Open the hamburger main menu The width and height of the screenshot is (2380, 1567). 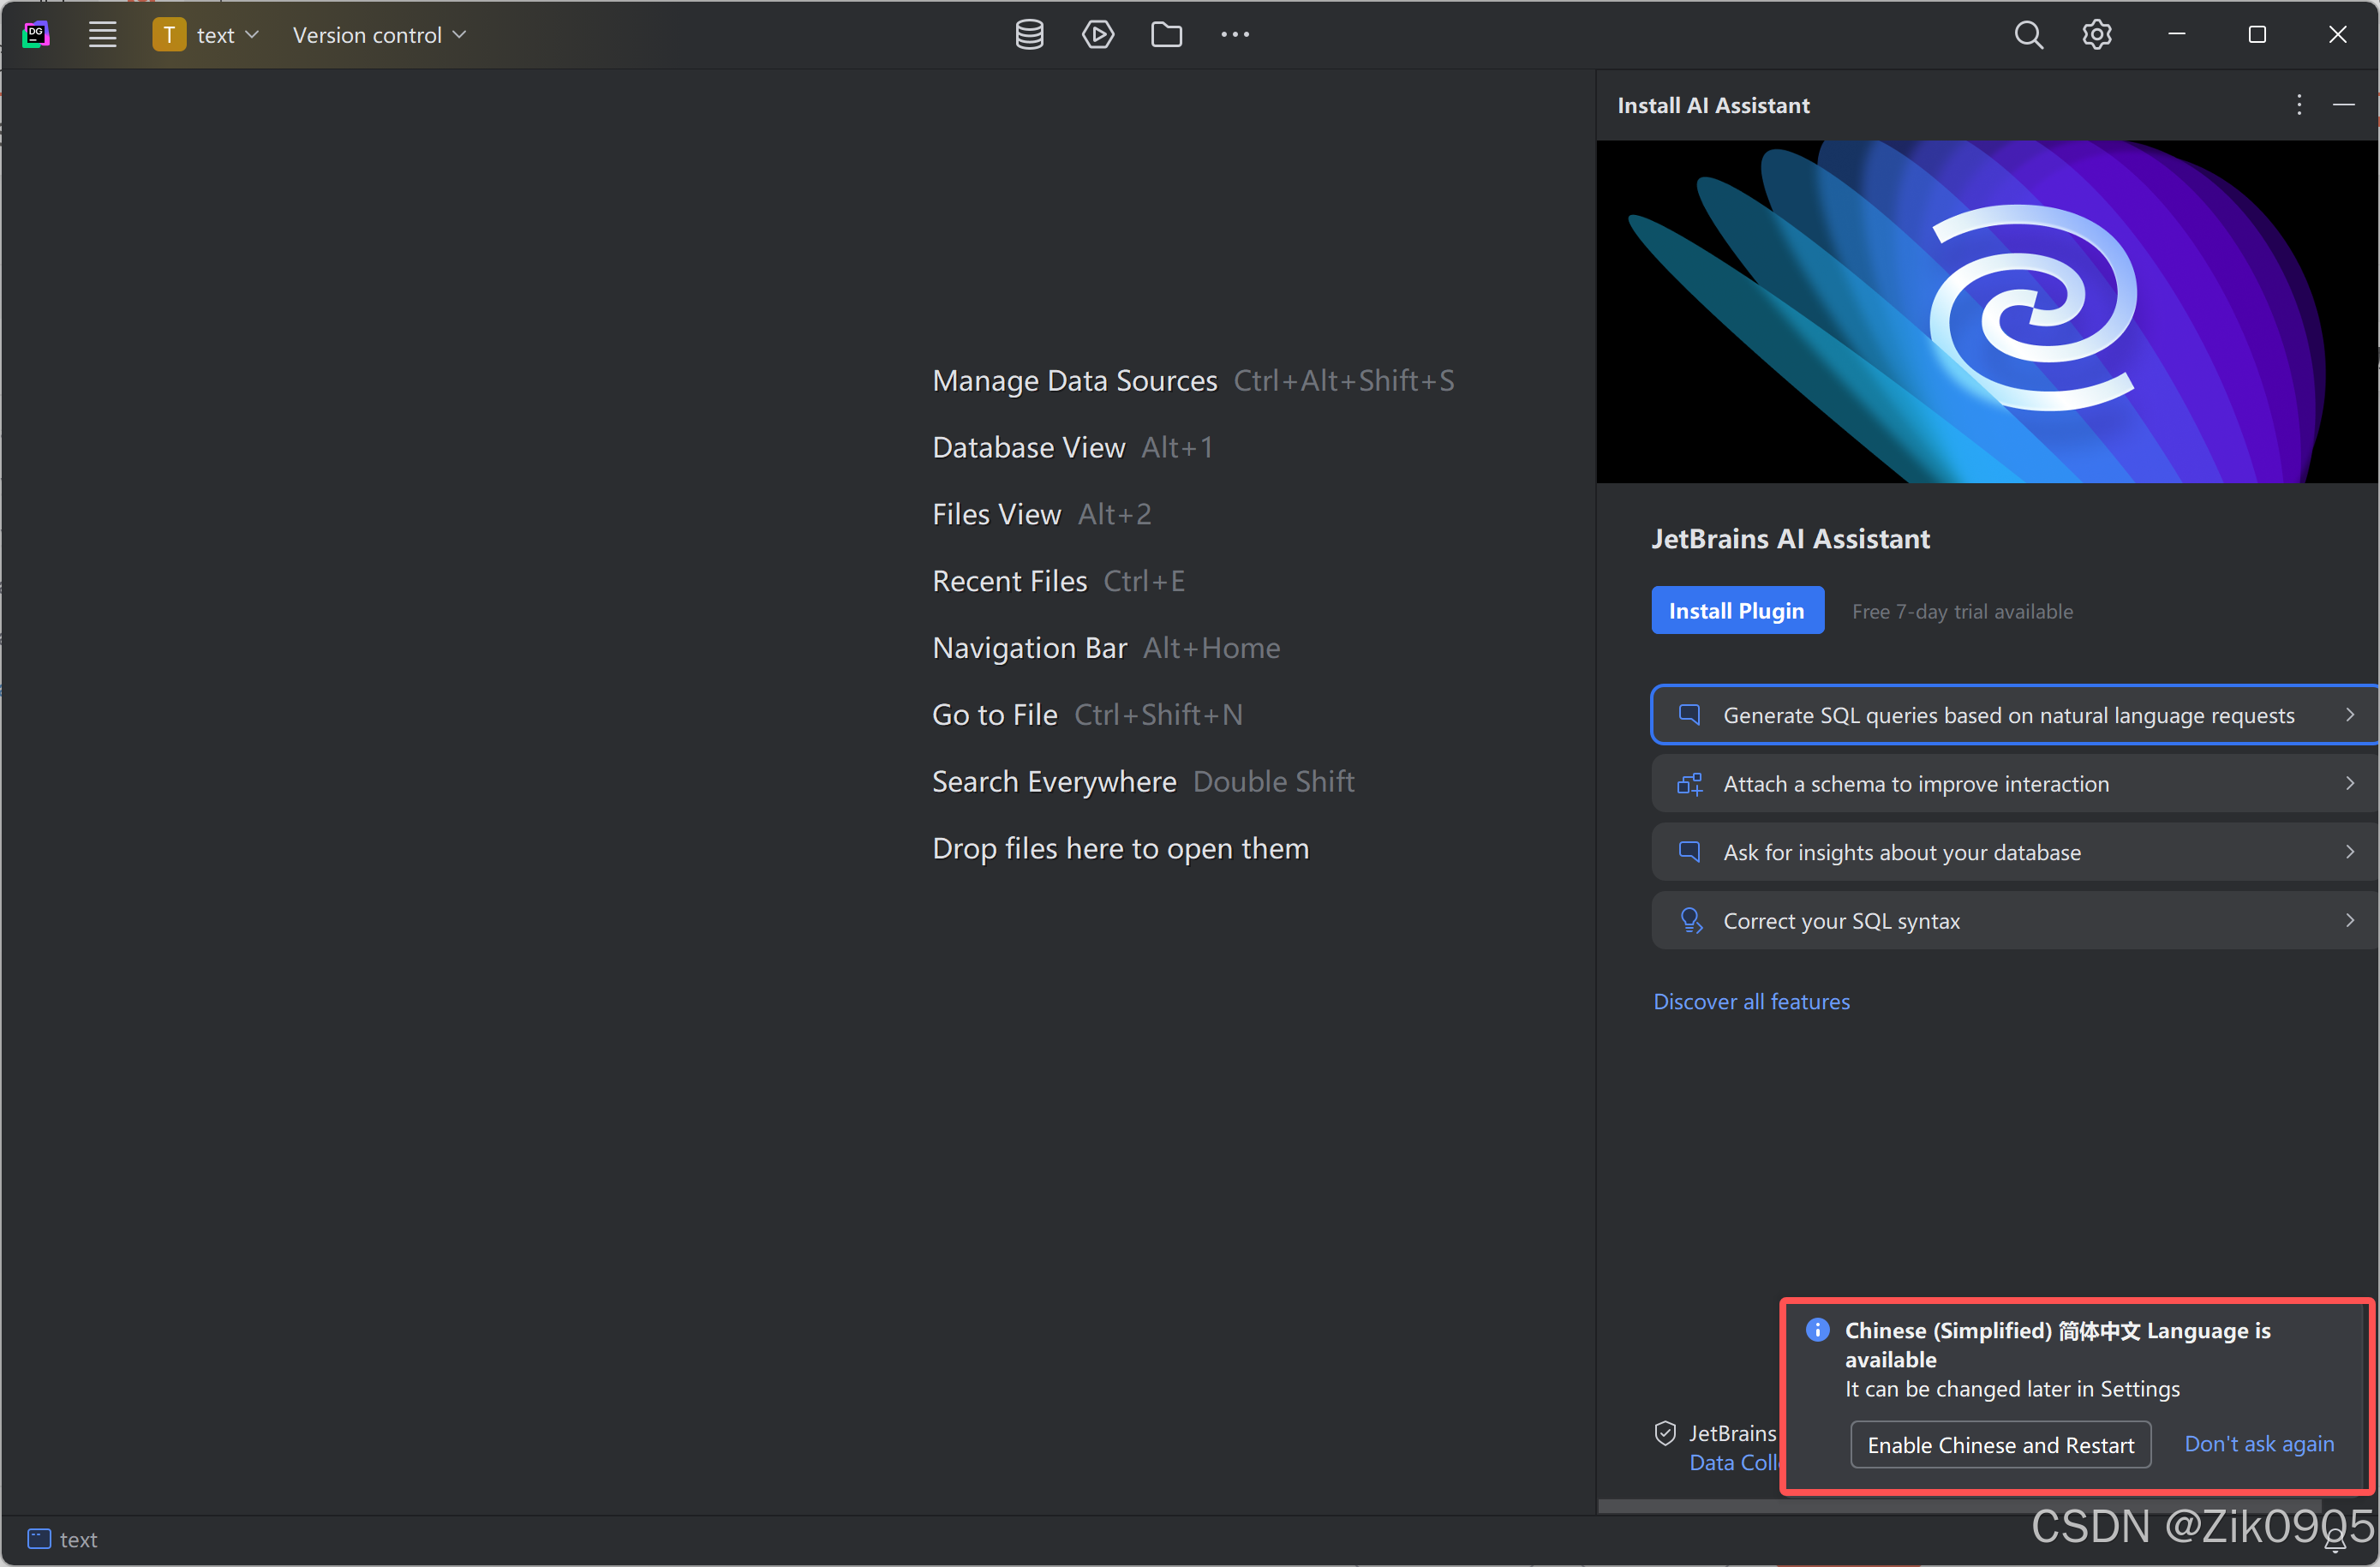pyautogui.click(x=102, y=35)
